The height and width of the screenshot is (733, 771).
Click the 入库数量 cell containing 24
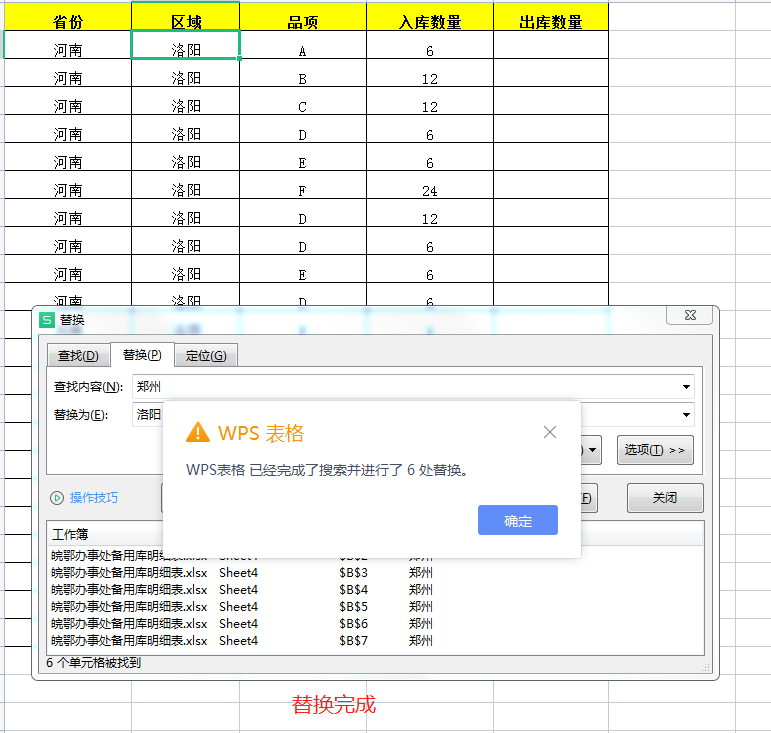click(x=430, y=185)
